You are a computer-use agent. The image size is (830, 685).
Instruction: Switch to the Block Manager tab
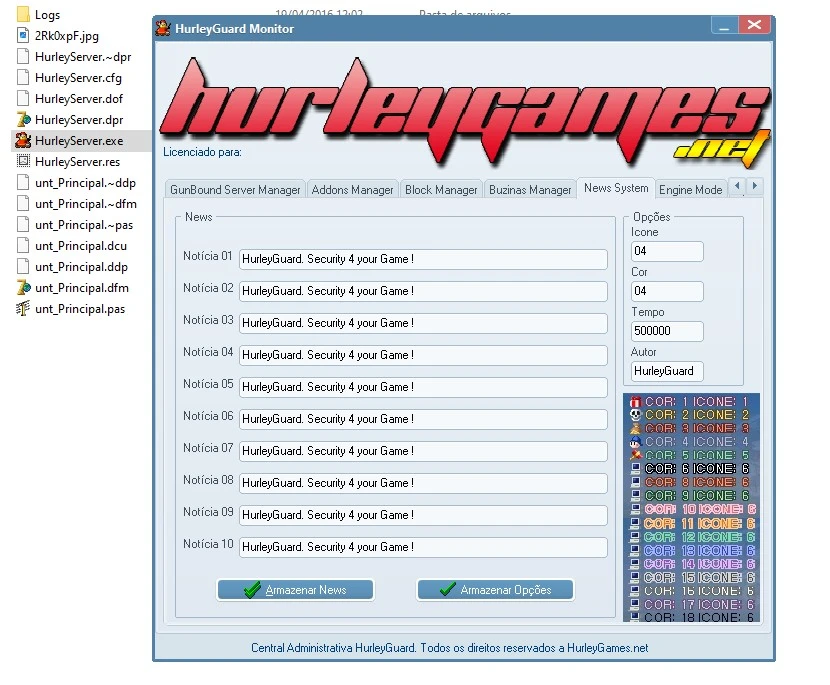click(x=441, y=190)
